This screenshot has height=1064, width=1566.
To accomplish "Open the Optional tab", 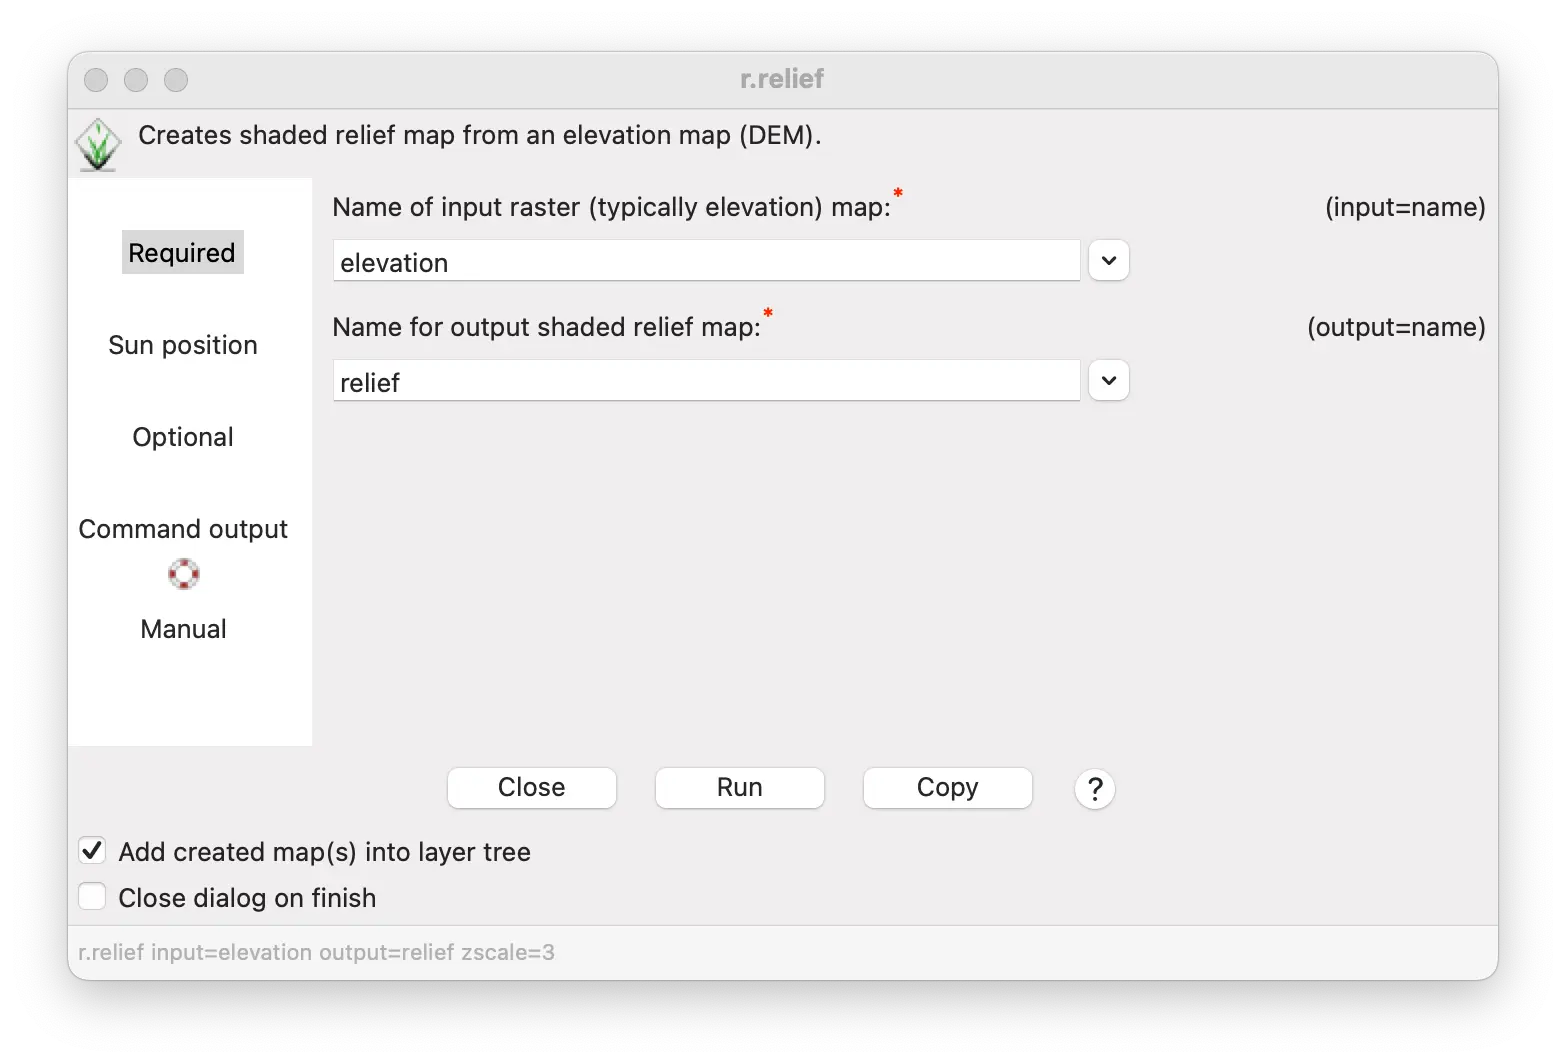I will click(x=183, y=437).
